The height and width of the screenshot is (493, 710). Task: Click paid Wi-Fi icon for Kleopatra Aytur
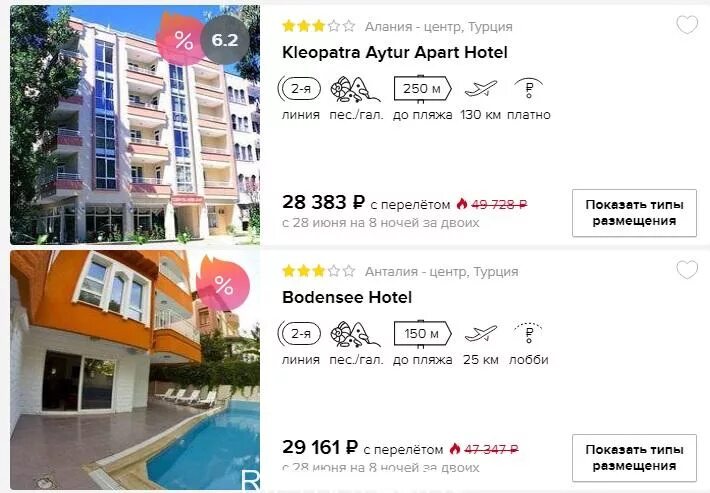click(528, 88)
